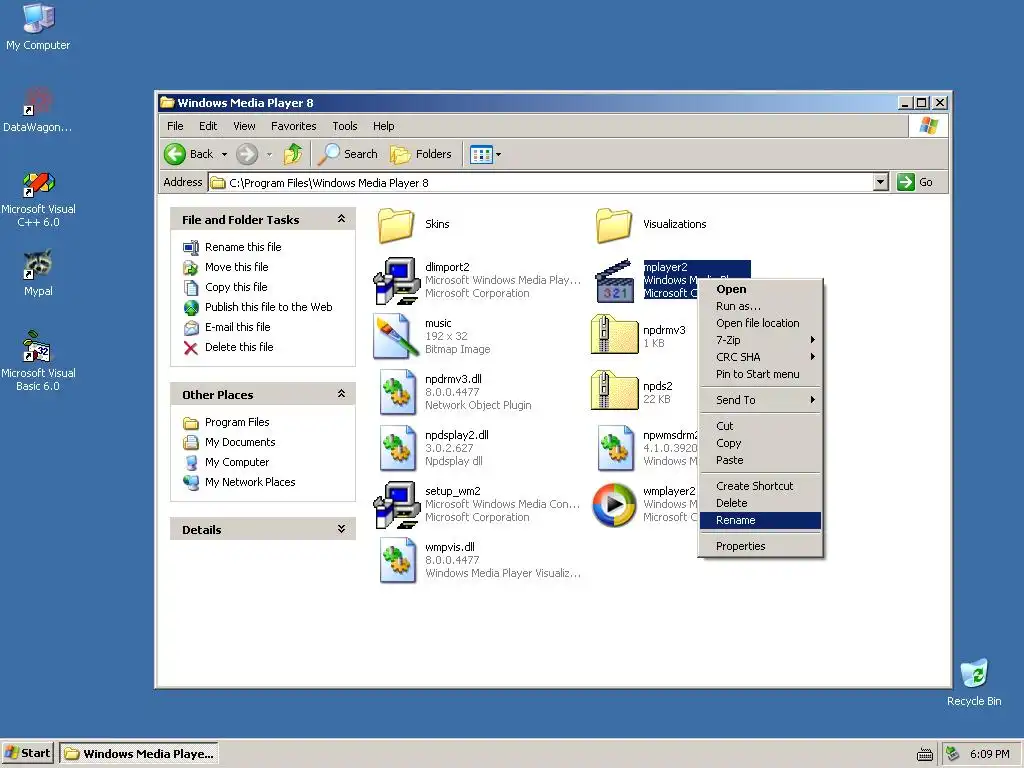Select the npdsplay2.dll file icon
The width and height of the screenshot is (1024, 768).
(398, 448)
